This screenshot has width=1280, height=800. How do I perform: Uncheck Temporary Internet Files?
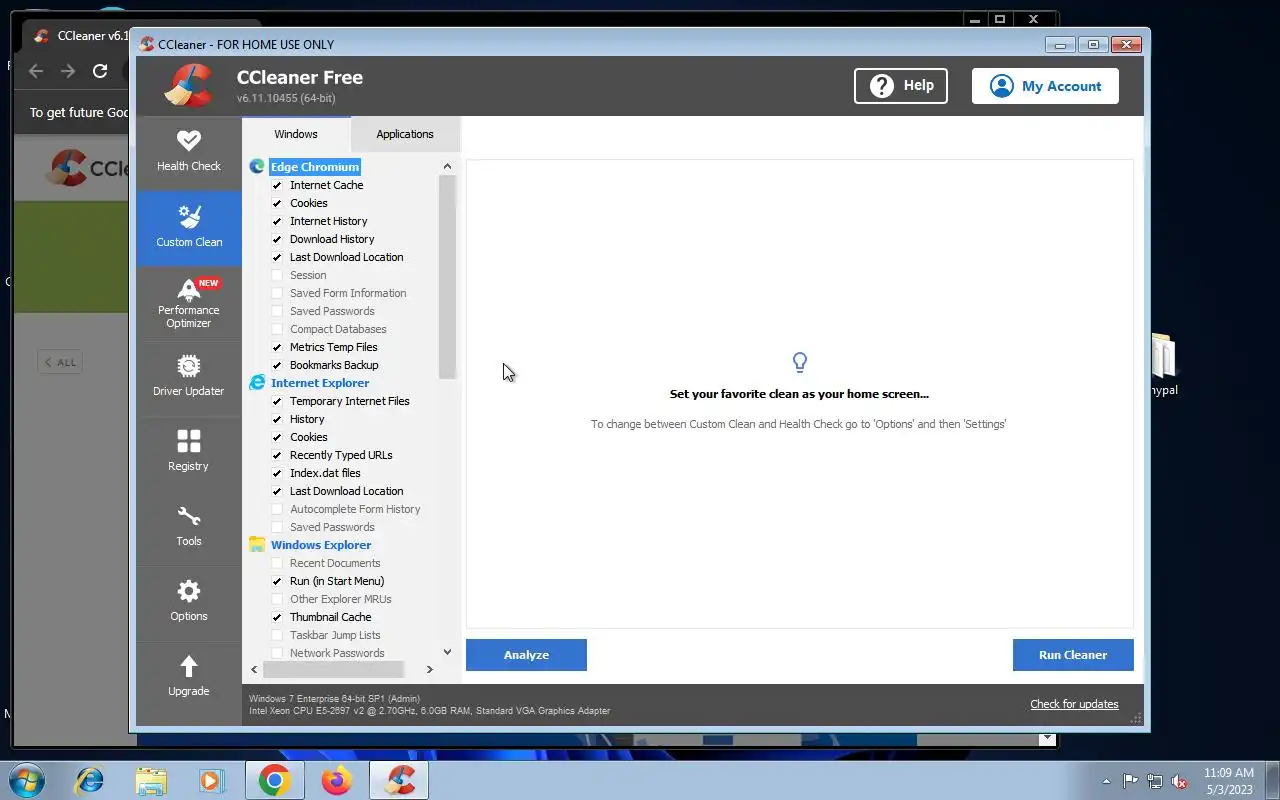277,401
